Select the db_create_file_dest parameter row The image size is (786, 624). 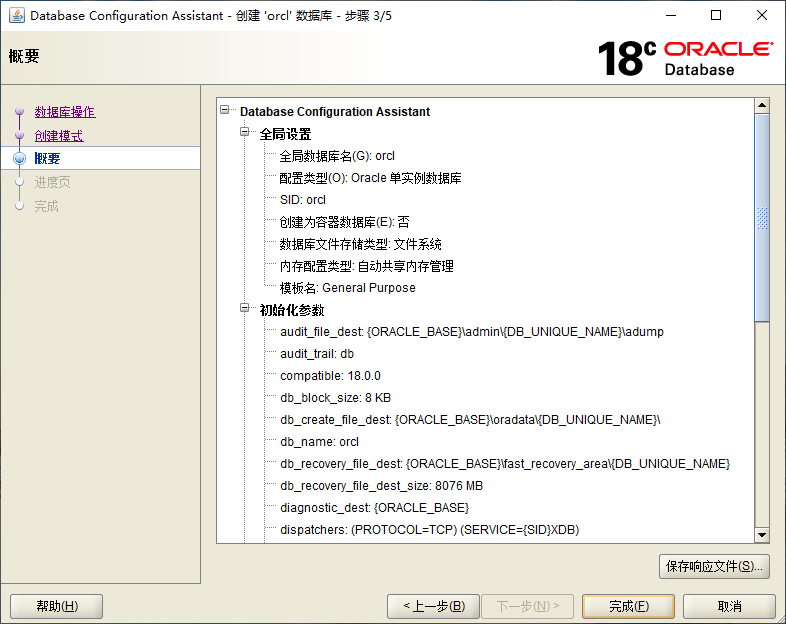point(470,420)
